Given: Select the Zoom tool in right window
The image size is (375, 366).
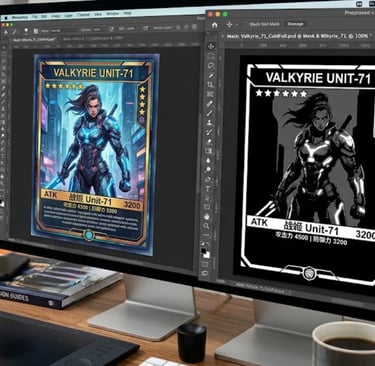Looking at the screenshot, I should [x=206, y=226].
